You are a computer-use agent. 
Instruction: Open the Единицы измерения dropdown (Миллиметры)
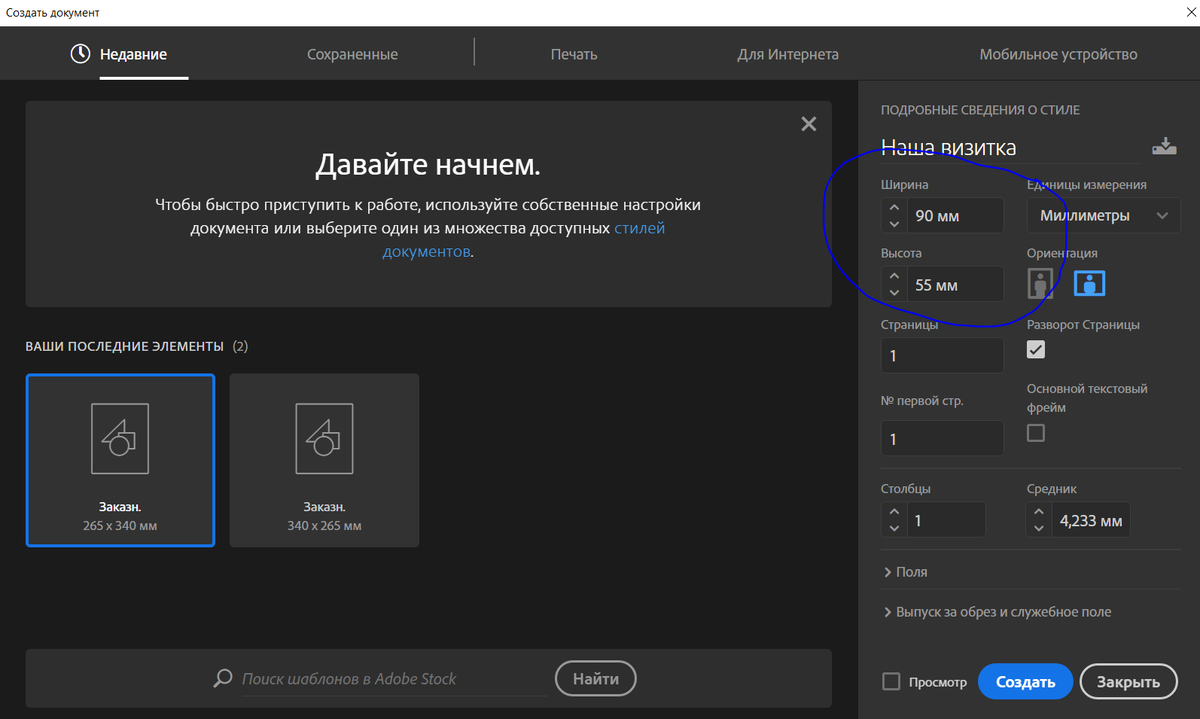coord(1103,215)
